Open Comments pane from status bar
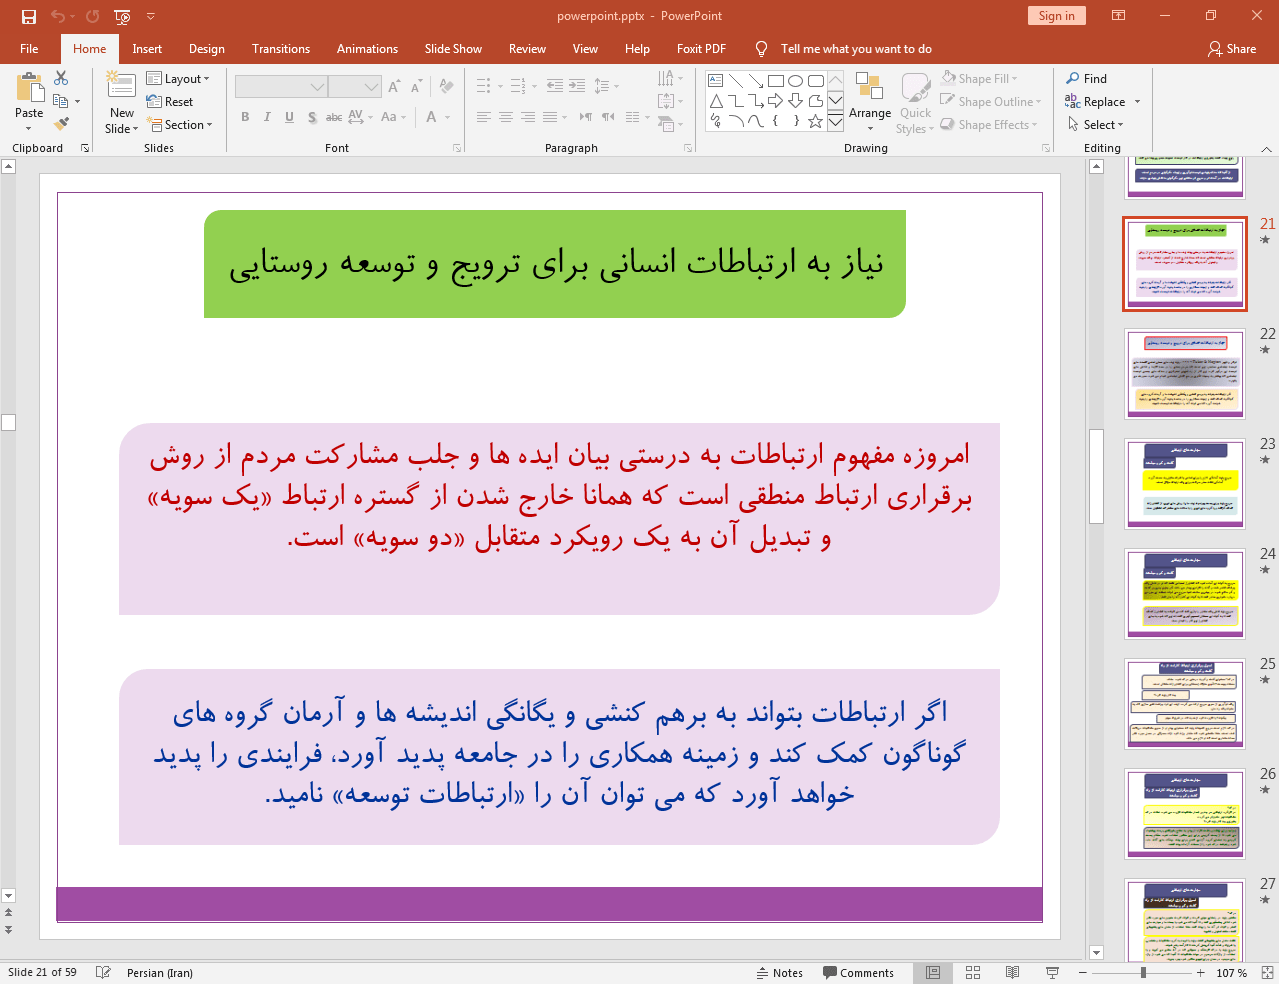Image resolution: width=1279 pixels, height=984 pixels. [x=858, y=972]
